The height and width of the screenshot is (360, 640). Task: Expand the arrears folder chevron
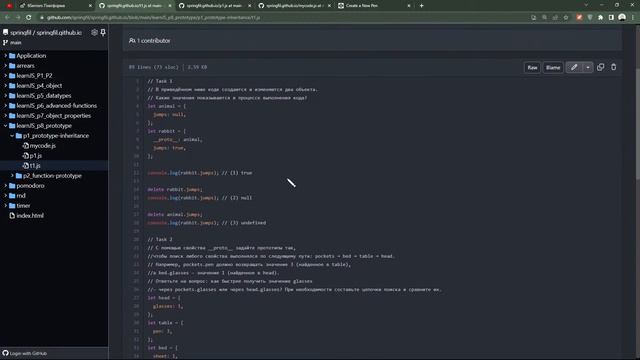click(6, 66)
